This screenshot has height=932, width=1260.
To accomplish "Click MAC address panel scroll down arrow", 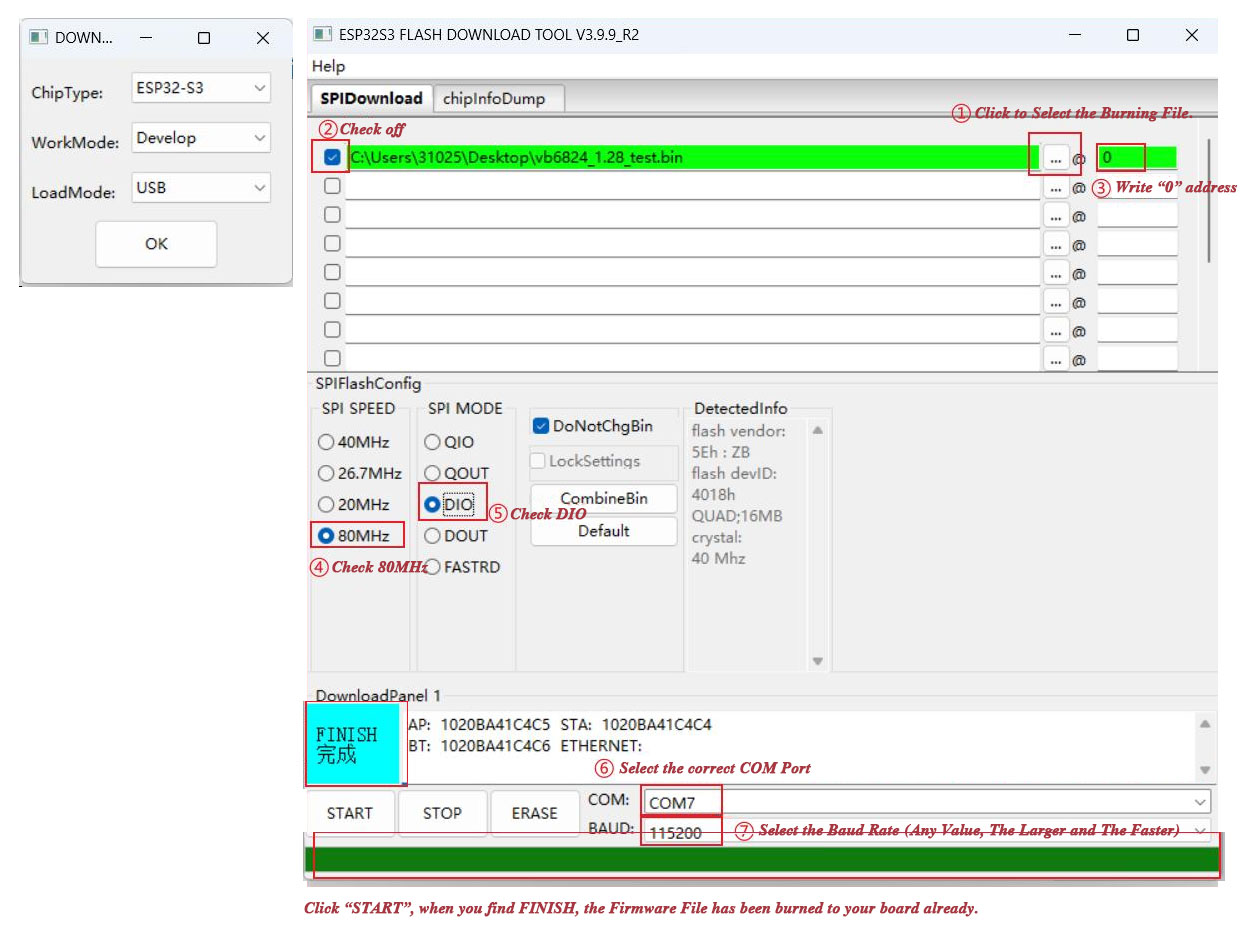I will click(x=1205, y=770).
